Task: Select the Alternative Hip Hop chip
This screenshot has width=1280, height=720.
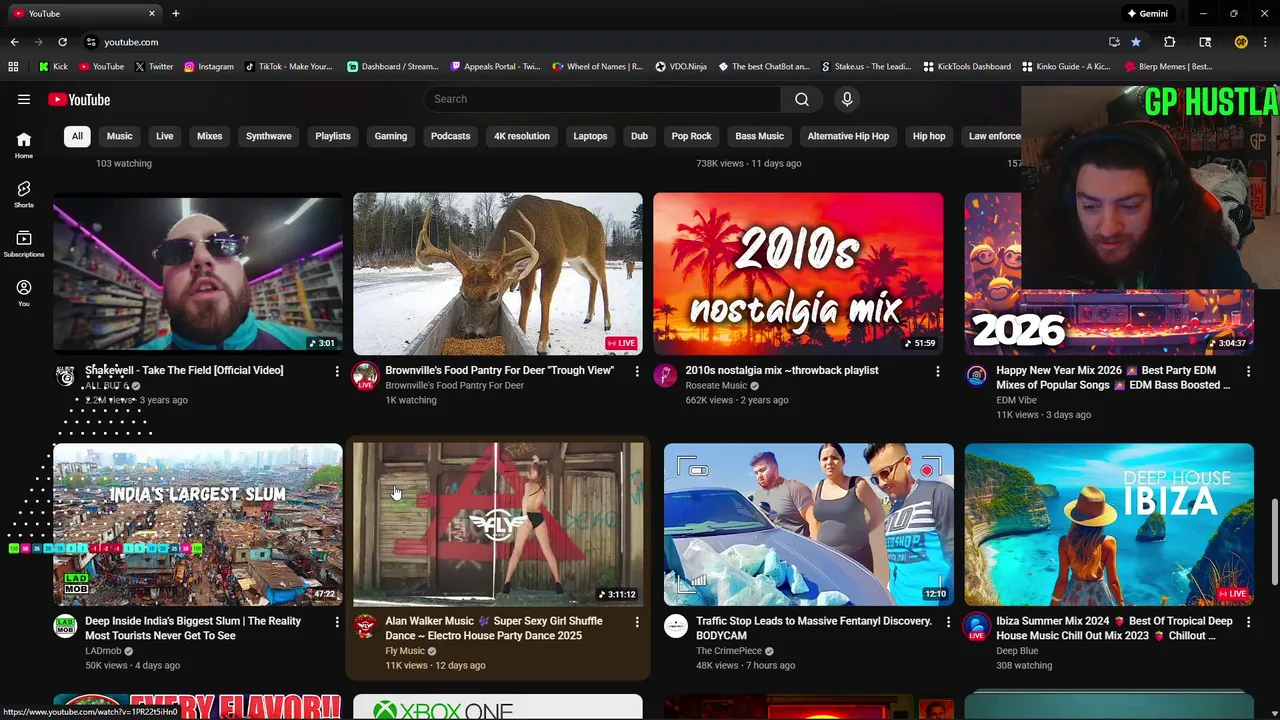Action: pos(848,136)
